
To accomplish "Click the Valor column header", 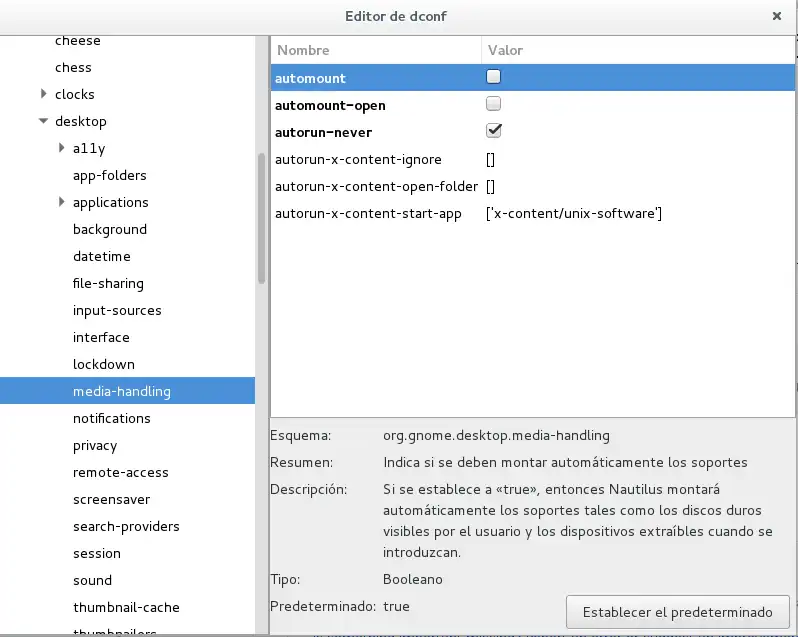I will click(638, 50).
